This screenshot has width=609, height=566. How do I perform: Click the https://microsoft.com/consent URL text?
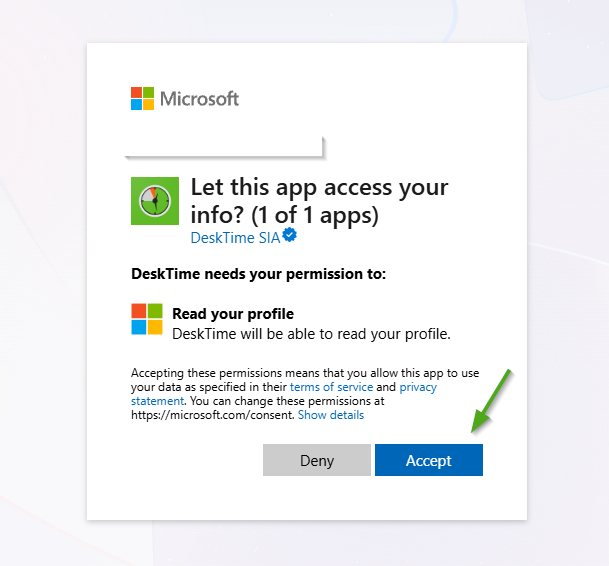click(211, 414)
